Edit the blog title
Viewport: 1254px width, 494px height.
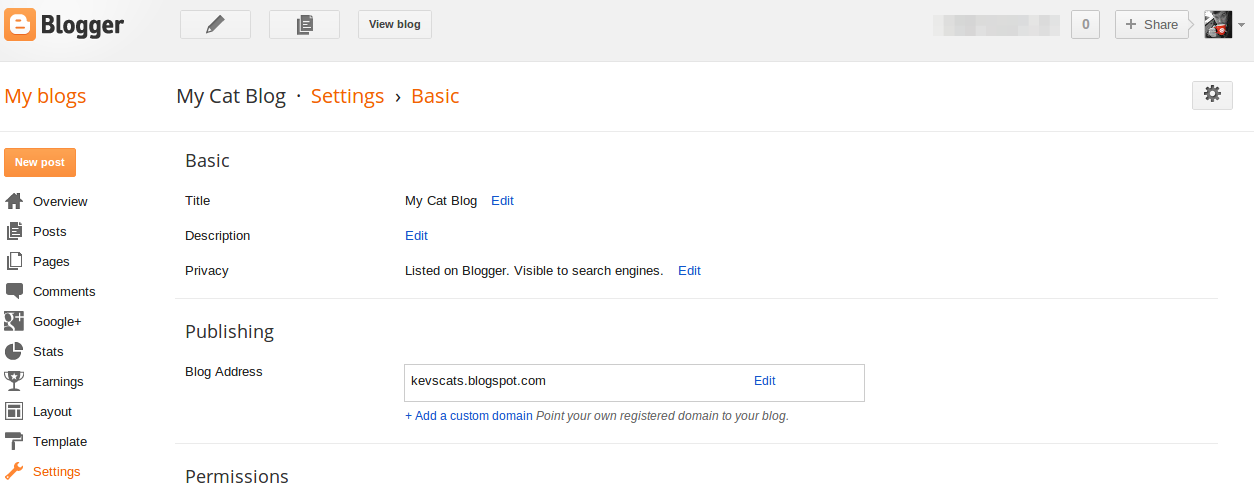click(502, 201)
